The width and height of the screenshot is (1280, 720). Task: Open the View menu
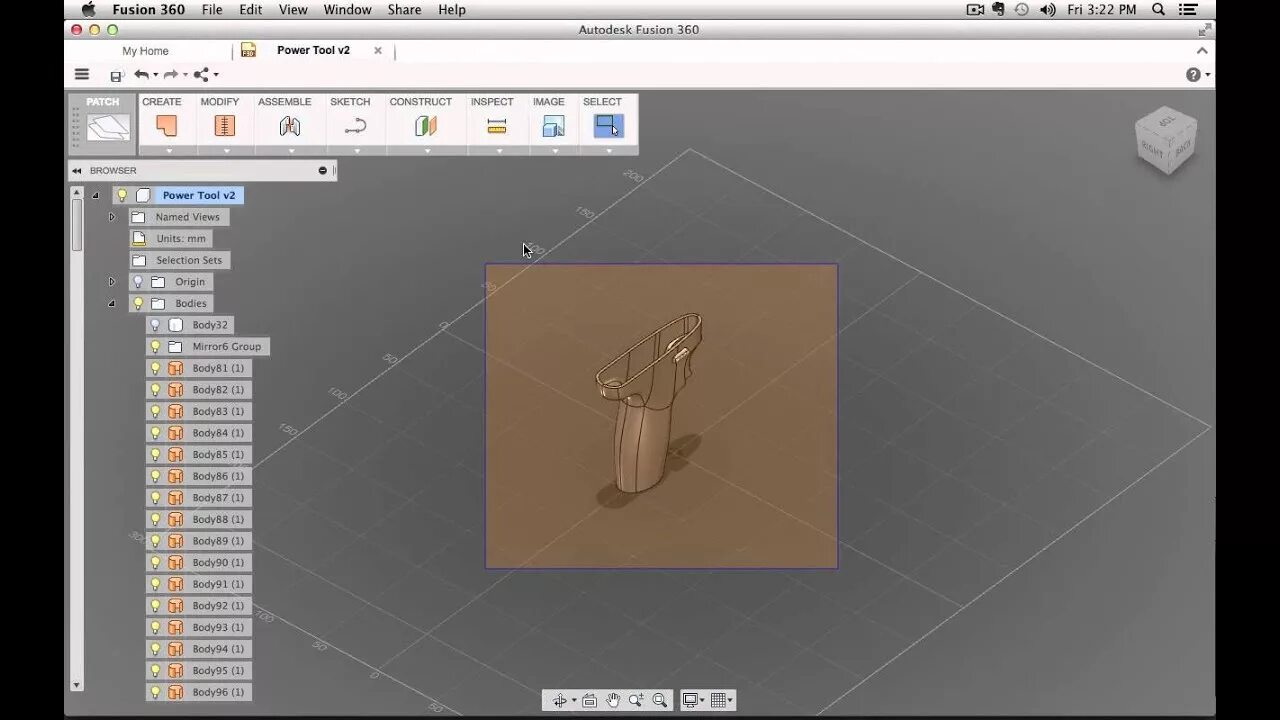point(293,10)
